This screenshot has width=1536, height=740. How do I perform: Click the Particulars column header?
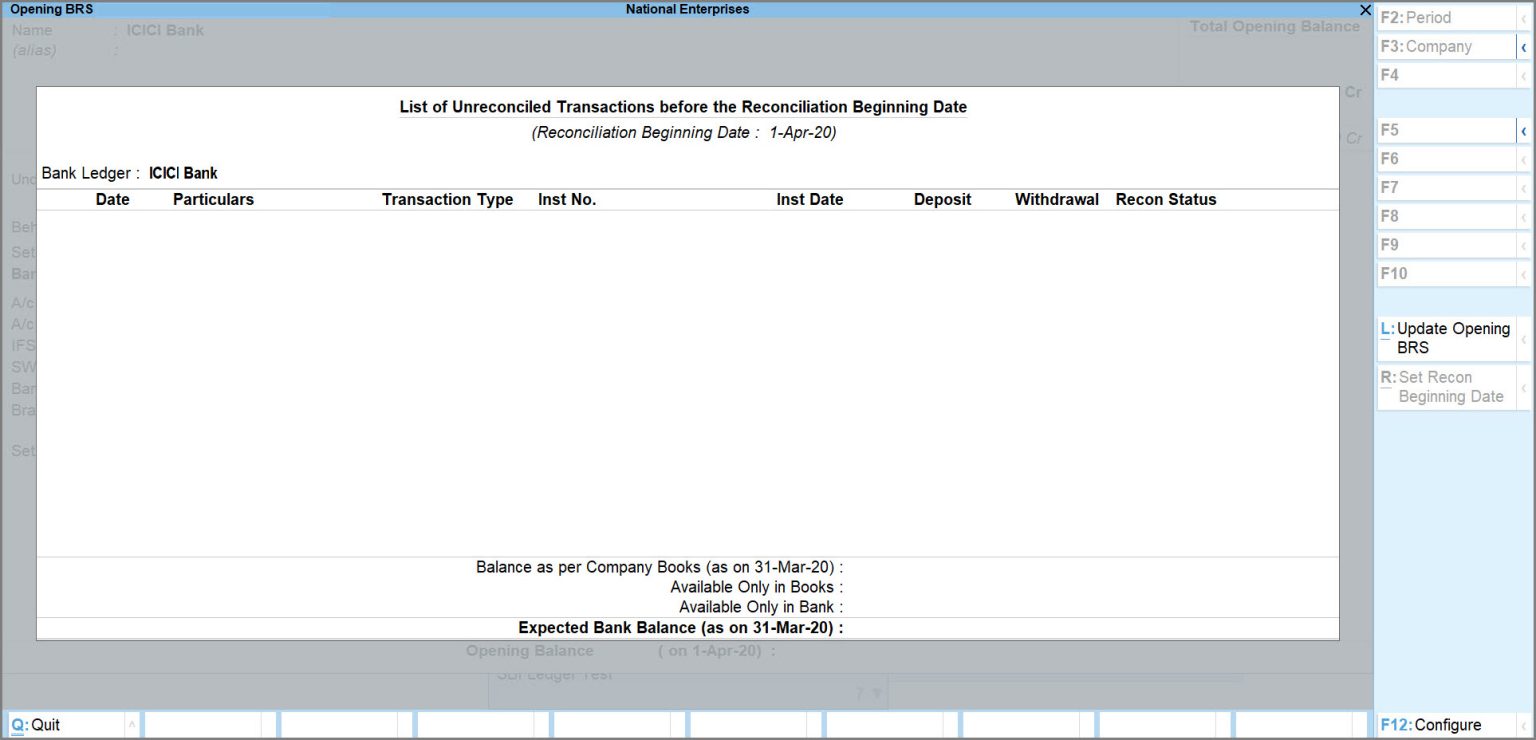[x=213, y=200]
